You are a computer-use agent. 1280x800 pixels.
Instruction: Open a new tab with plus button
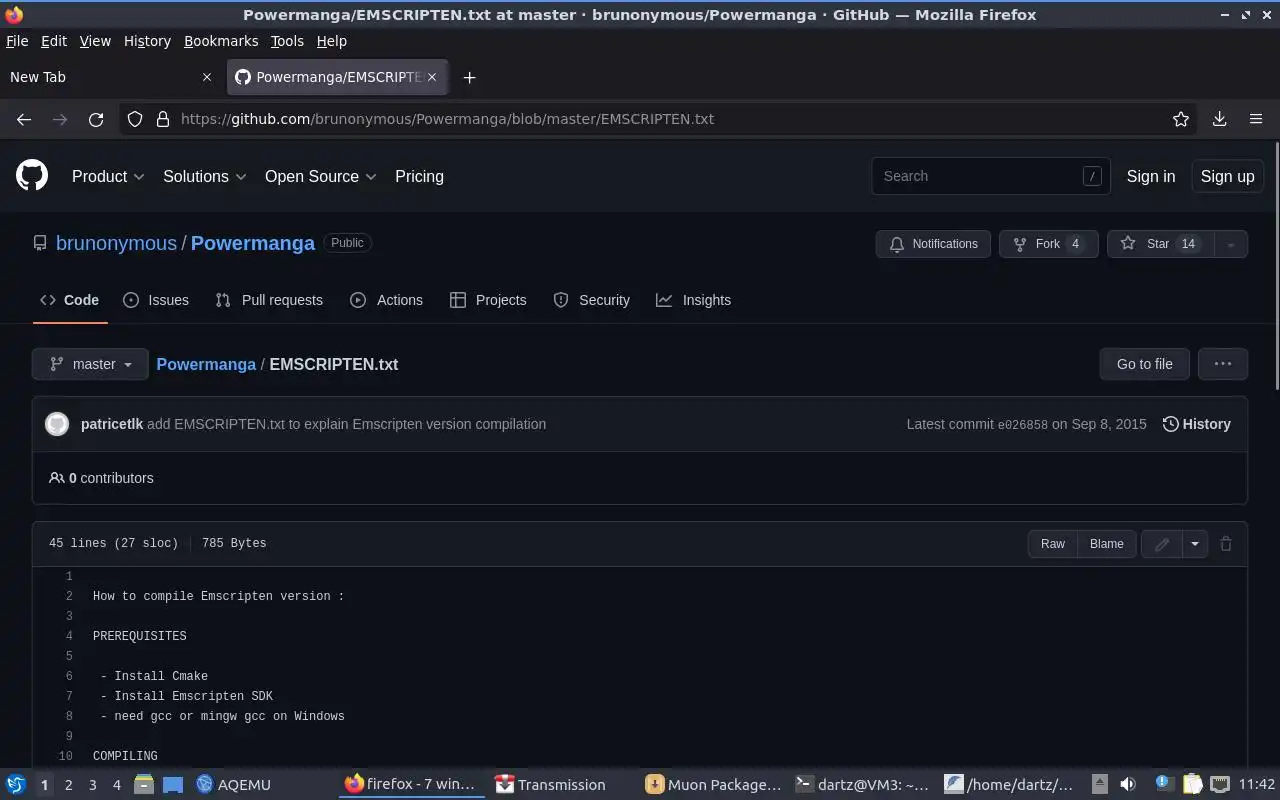coord(469,77)
